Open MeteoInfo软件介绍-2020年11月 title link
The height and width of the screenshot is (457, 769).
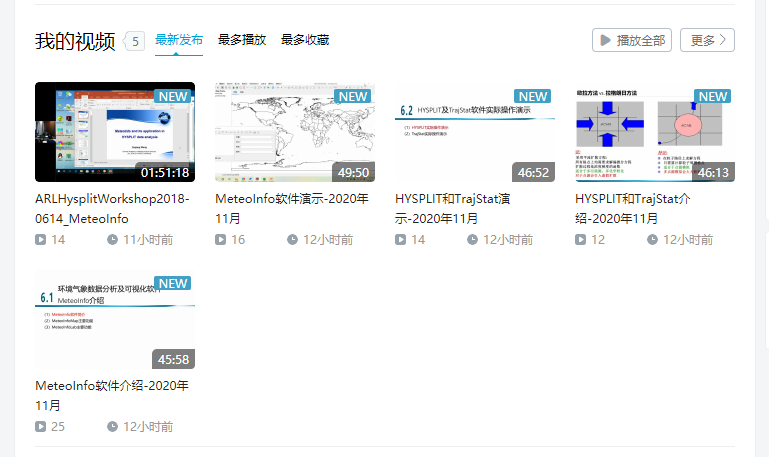[111, 395]
